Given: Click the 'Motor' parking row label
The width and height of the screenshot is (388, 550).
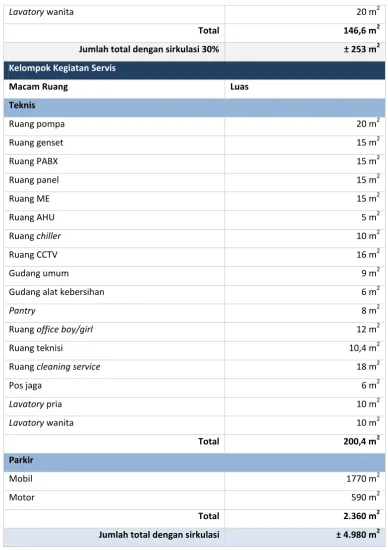Looking at the screenshot, I should (x=22, y=497).
